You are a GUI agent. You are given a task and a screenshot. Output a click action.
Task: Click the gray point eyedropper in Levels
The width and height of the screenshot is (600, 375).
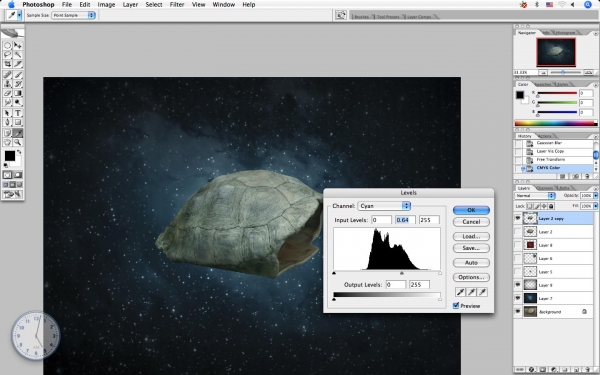coord(471,292)
